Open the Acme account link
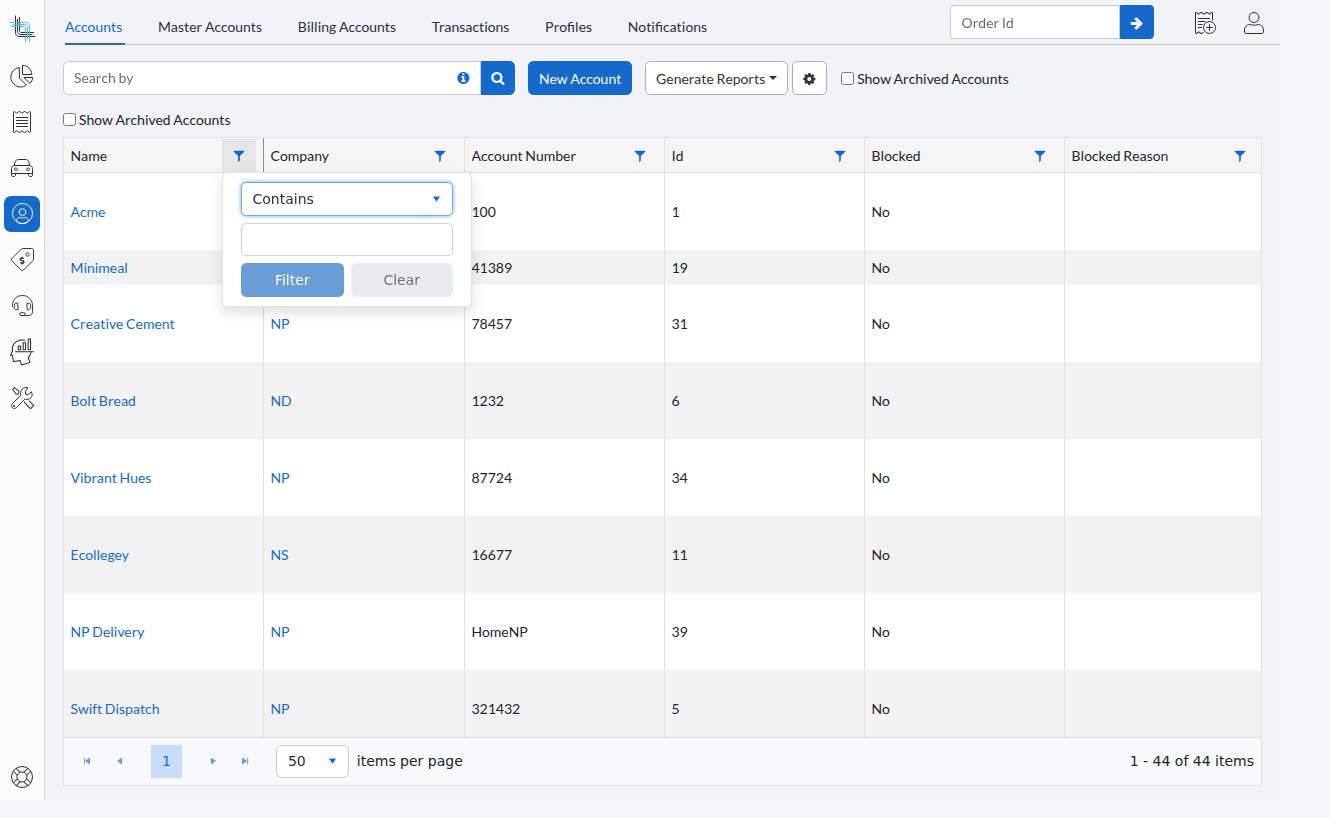 click(88, 212)
